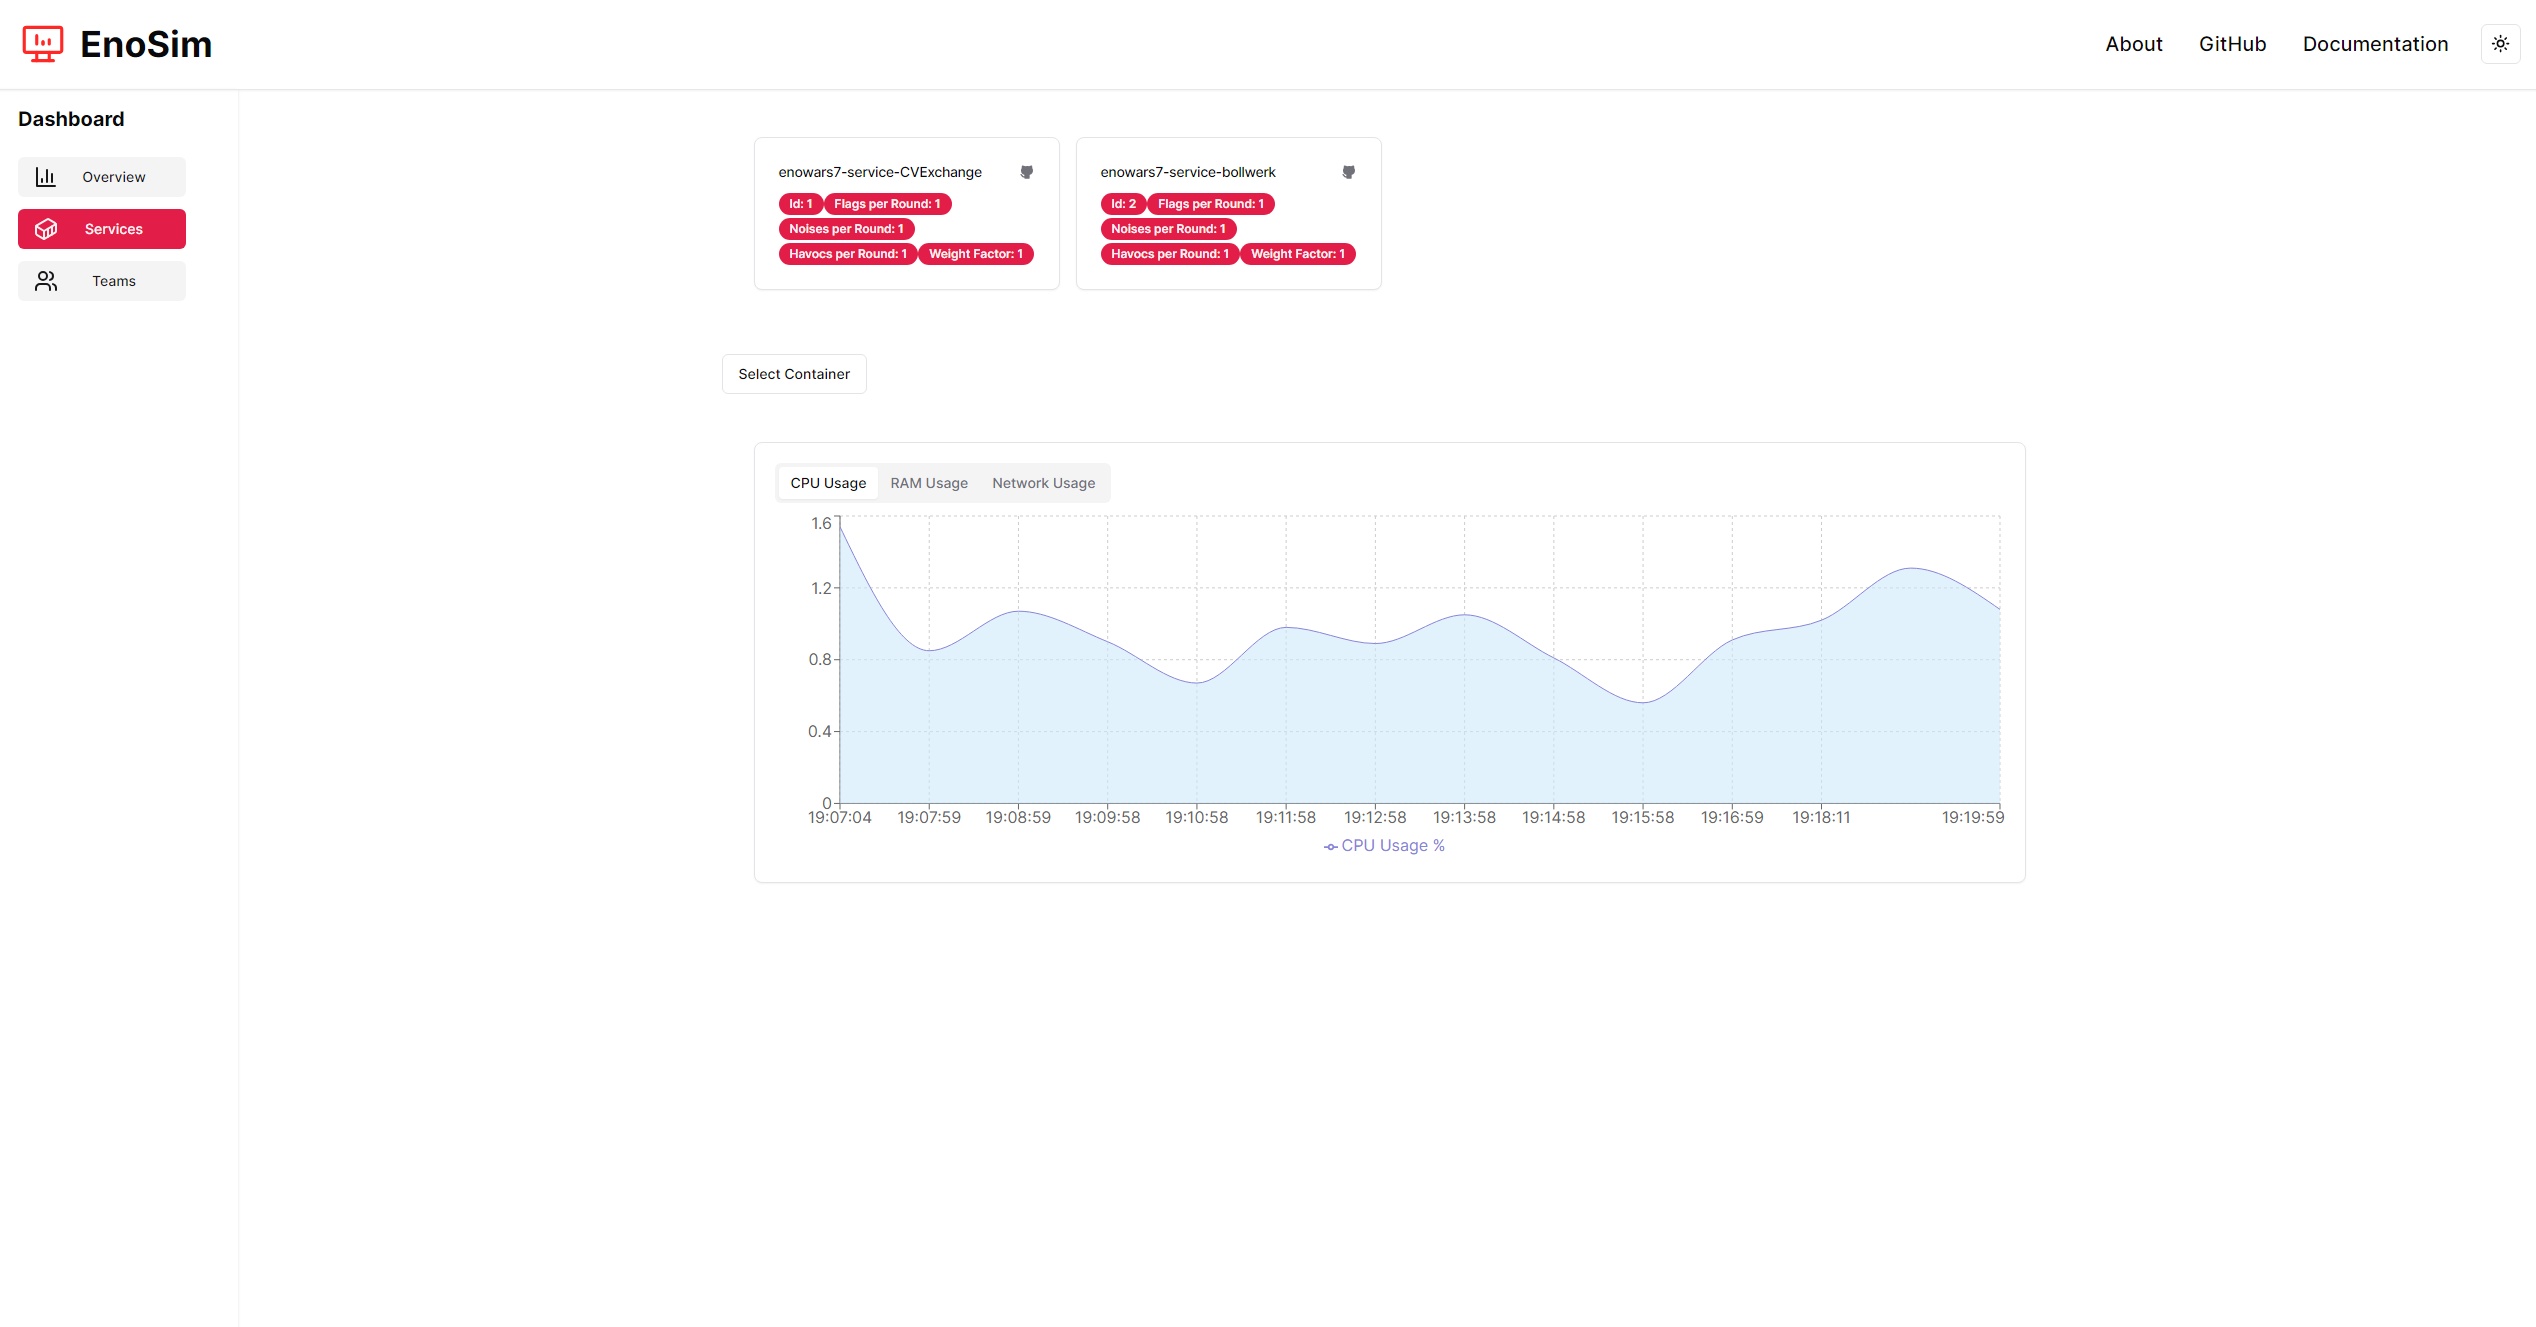Click the Flags per Round badge on CVExchange
2536x1327 pixels.
click(x=887, y=204)
